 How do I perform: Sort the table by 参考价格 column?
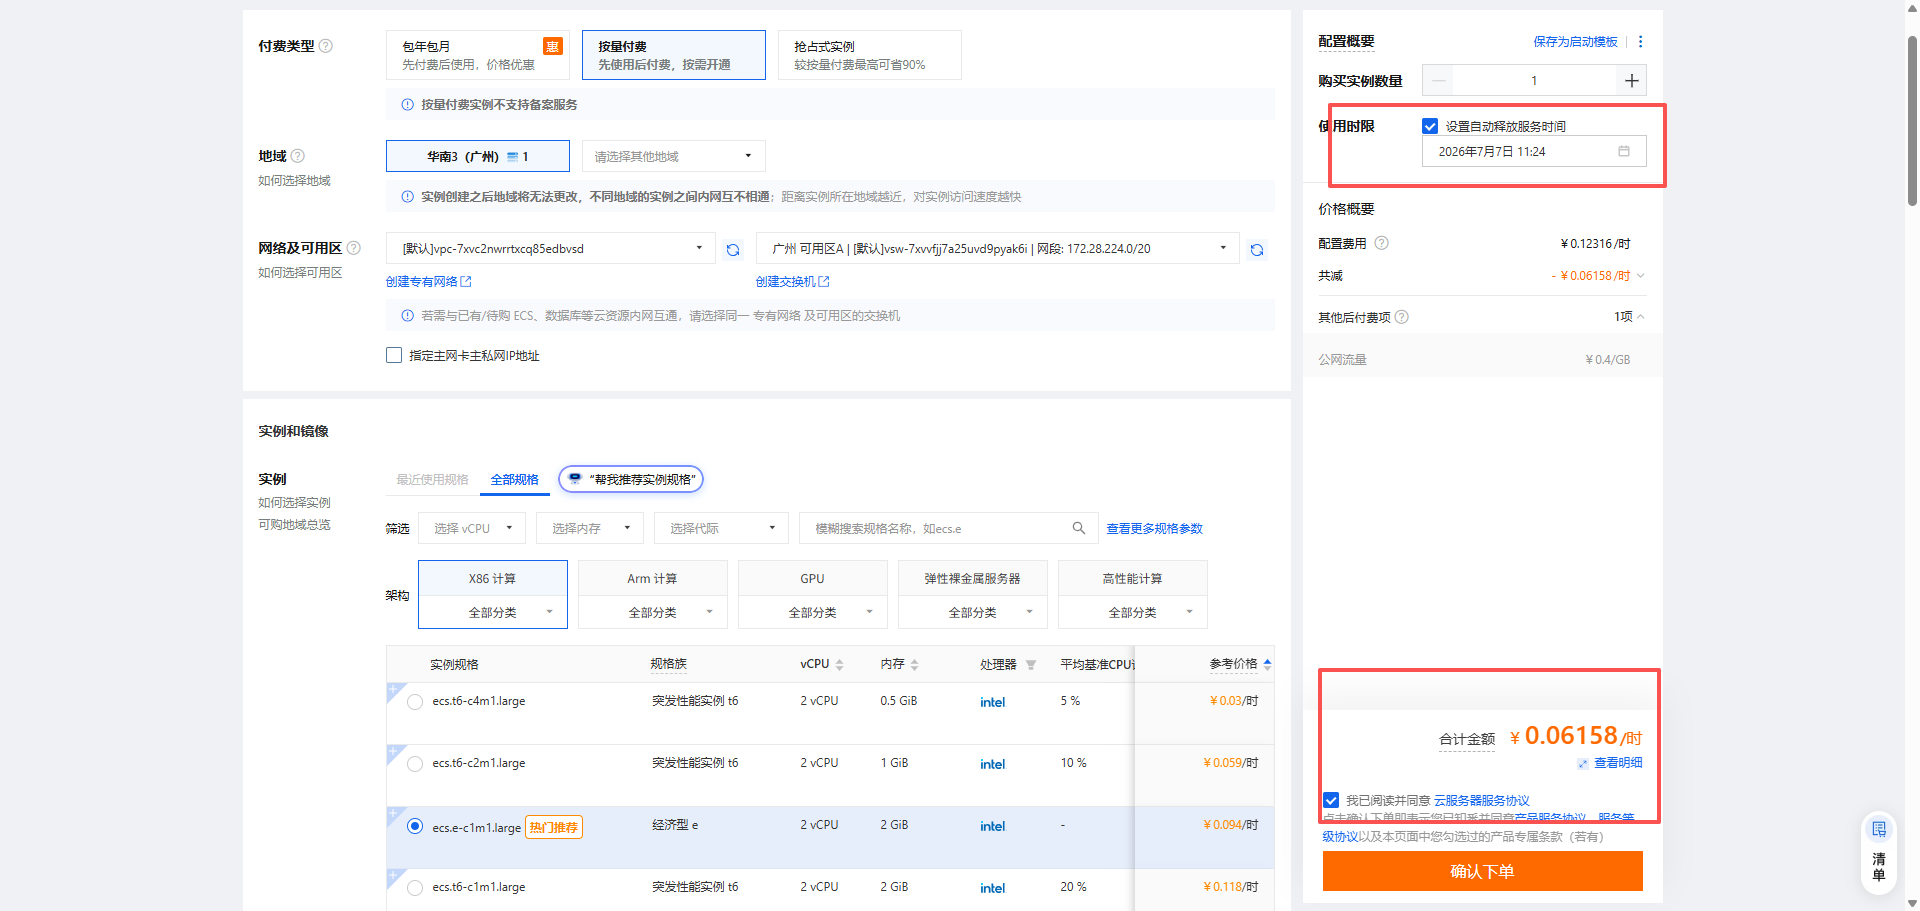(1267, 664)
